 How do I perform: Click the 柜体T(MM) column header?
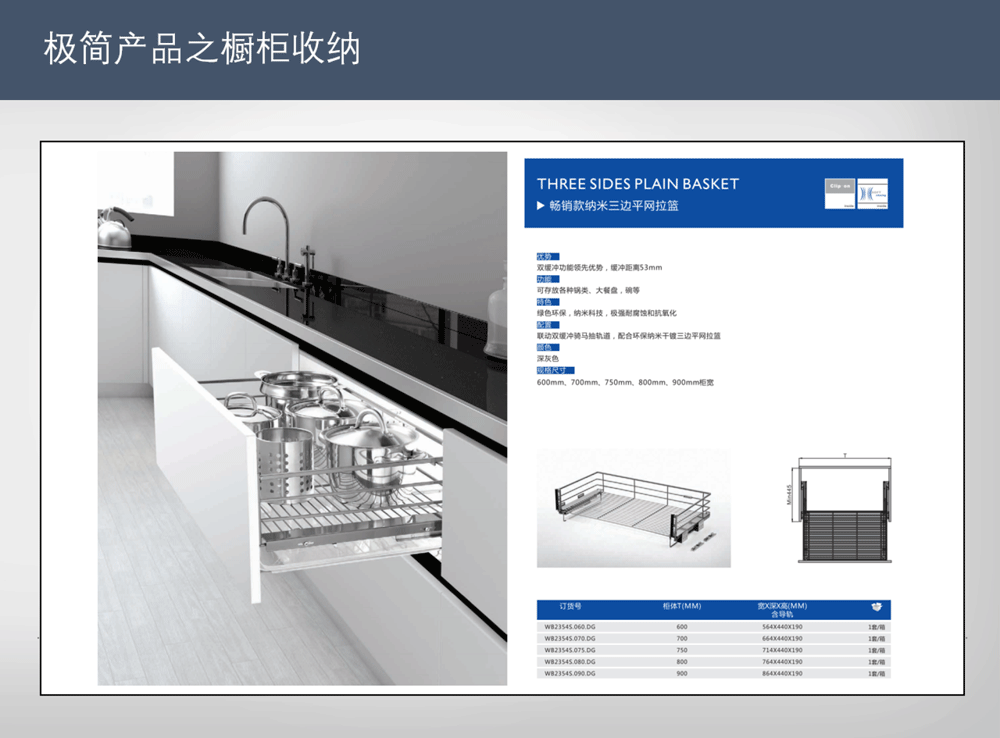click(682, 606)
